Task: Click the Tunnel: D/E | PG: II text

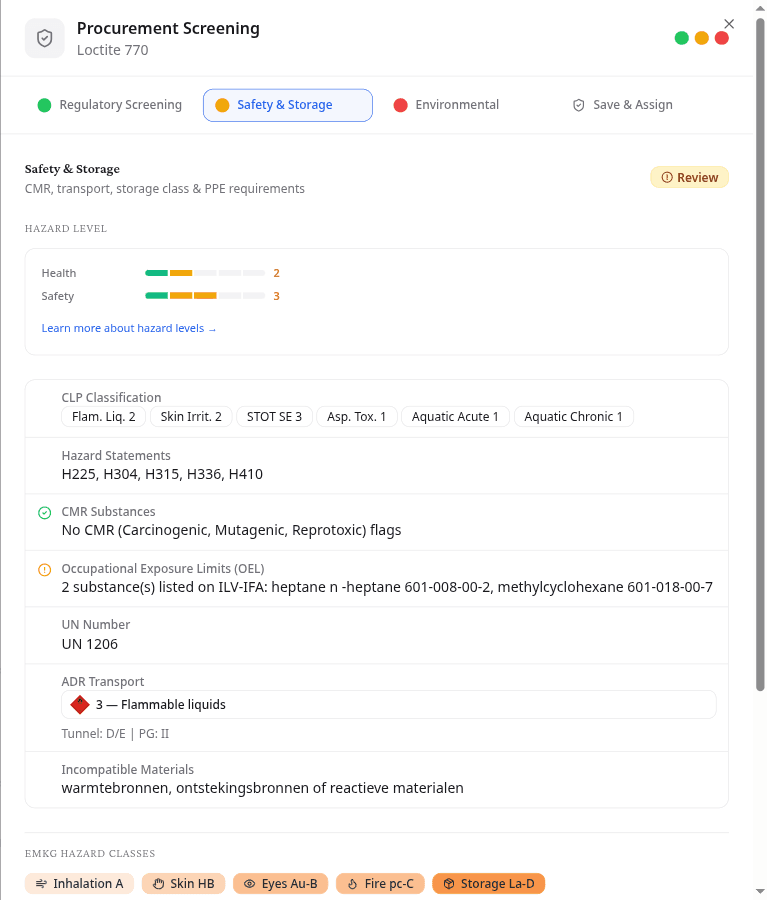Action: pyautogui.click(x=115, y=734)
